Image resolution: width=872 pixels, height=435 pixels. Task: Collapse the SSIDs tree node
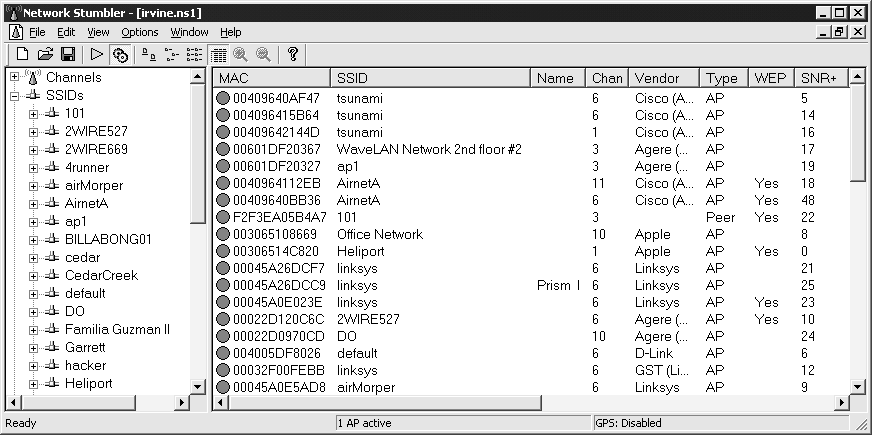click(14, 96)
